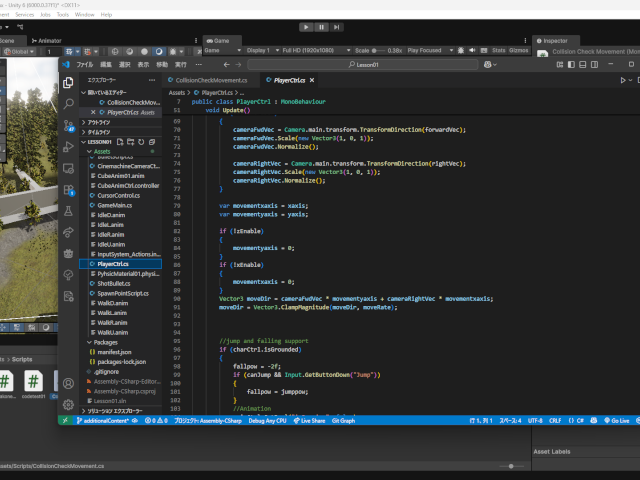Collapse all folders in LESSON01 explorer
The width and height of the screenshot is (640, 480).
point(152,142)
